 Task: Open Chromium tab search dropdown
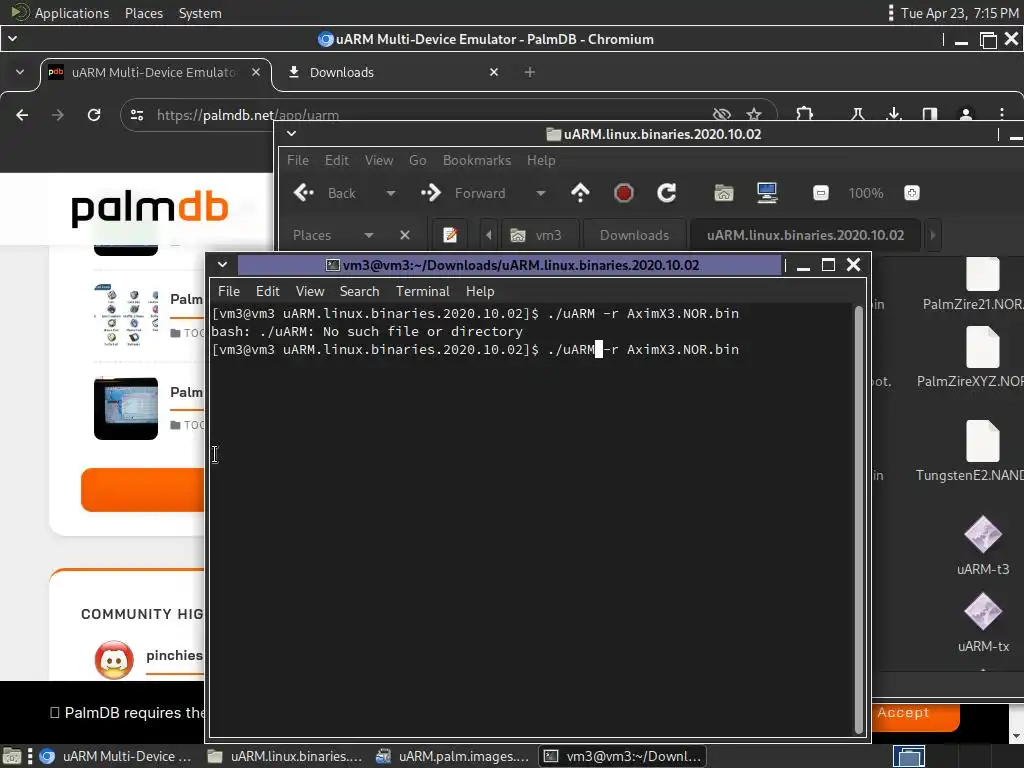(20, 72)
